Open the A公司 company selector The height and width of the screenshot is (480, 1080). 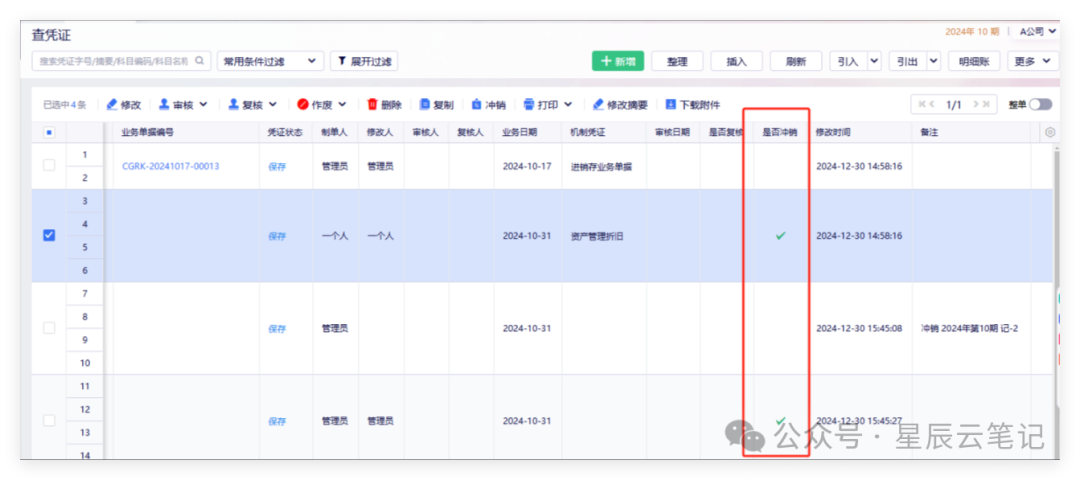[x=1038, y=32]
